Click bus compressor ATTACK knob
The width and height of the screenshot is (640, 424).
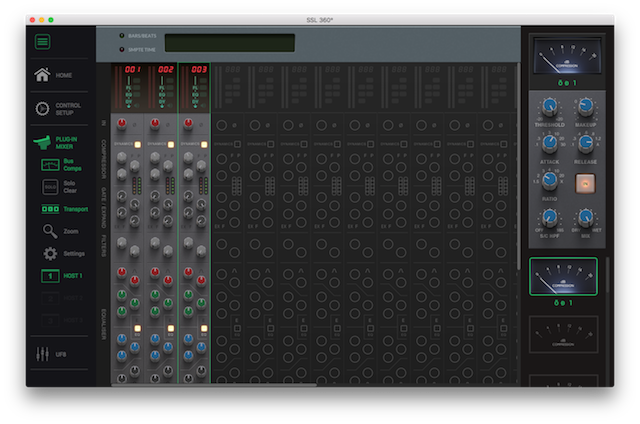pyautogui.click(x=549, y=142)
